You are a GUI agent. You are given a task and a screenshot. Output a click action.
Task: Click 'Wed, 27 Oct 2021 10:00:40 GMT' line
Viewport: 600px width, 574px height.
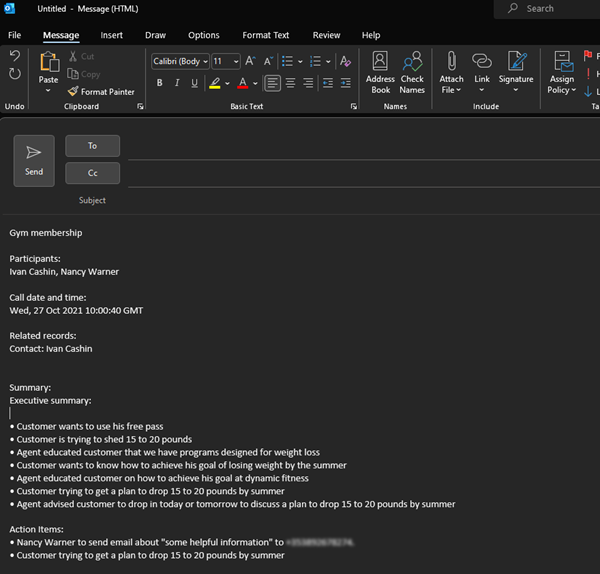76,310
